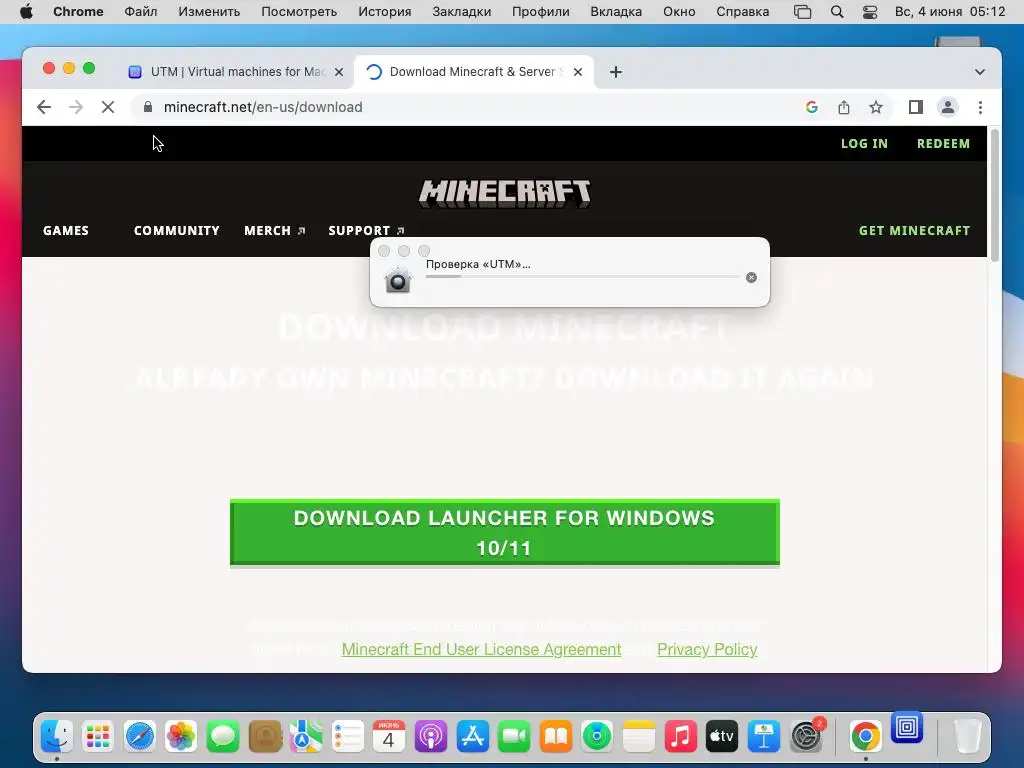Viewport: 1024px width, 768px height.
Task: Open Finder from the Dock
Action: point(57,737)
